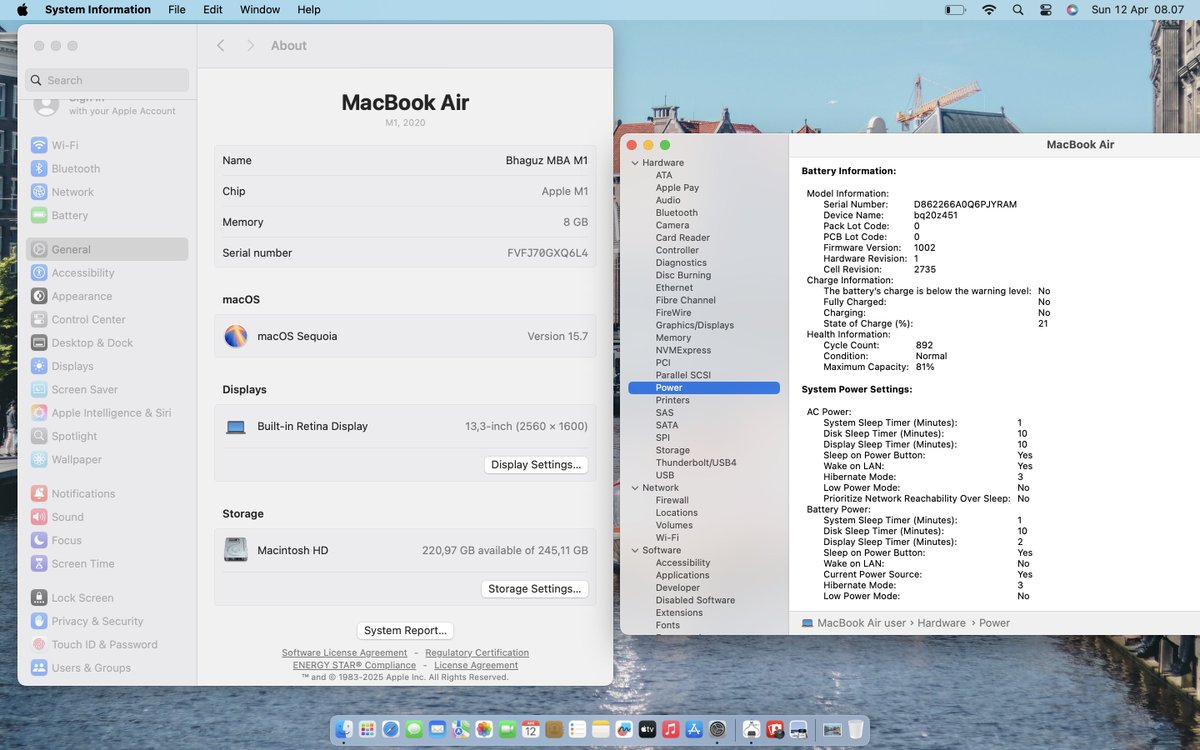
Task: Open Control Center in menu bar
Action: pyautogui.click(x=1046, y=9)
